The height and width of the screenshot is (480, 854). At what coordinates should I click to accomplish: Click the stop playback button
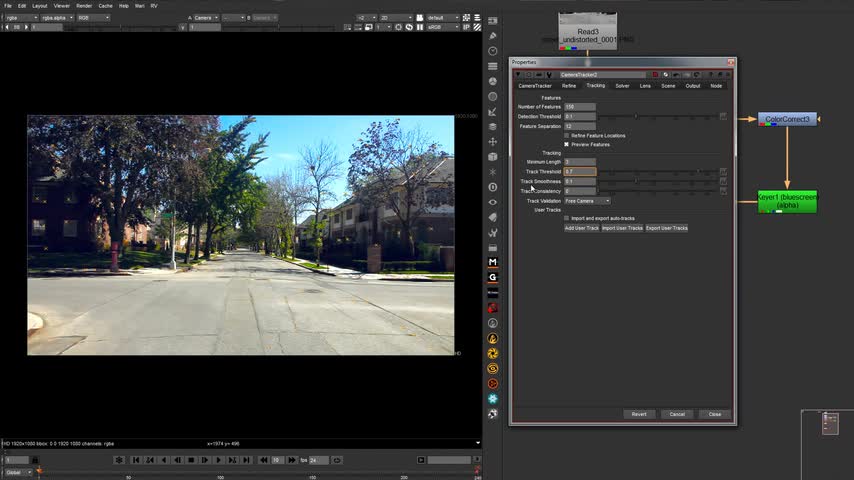tap(191, 460)
